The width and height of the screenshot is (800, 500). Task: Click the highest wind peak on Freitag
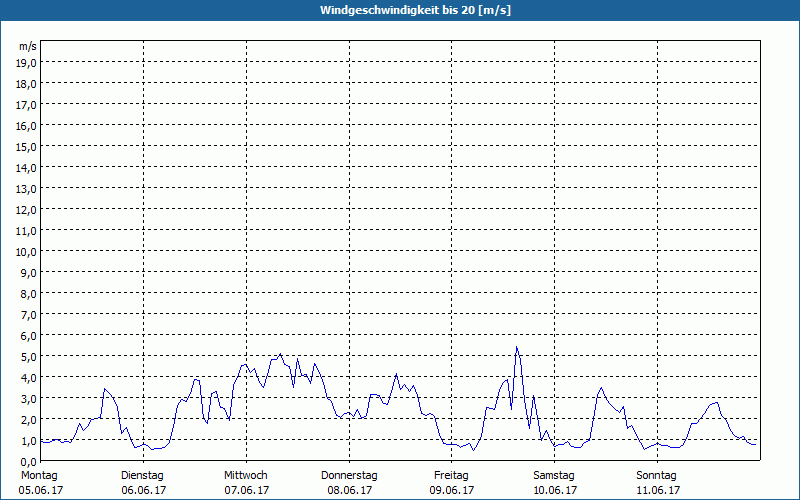517,347
